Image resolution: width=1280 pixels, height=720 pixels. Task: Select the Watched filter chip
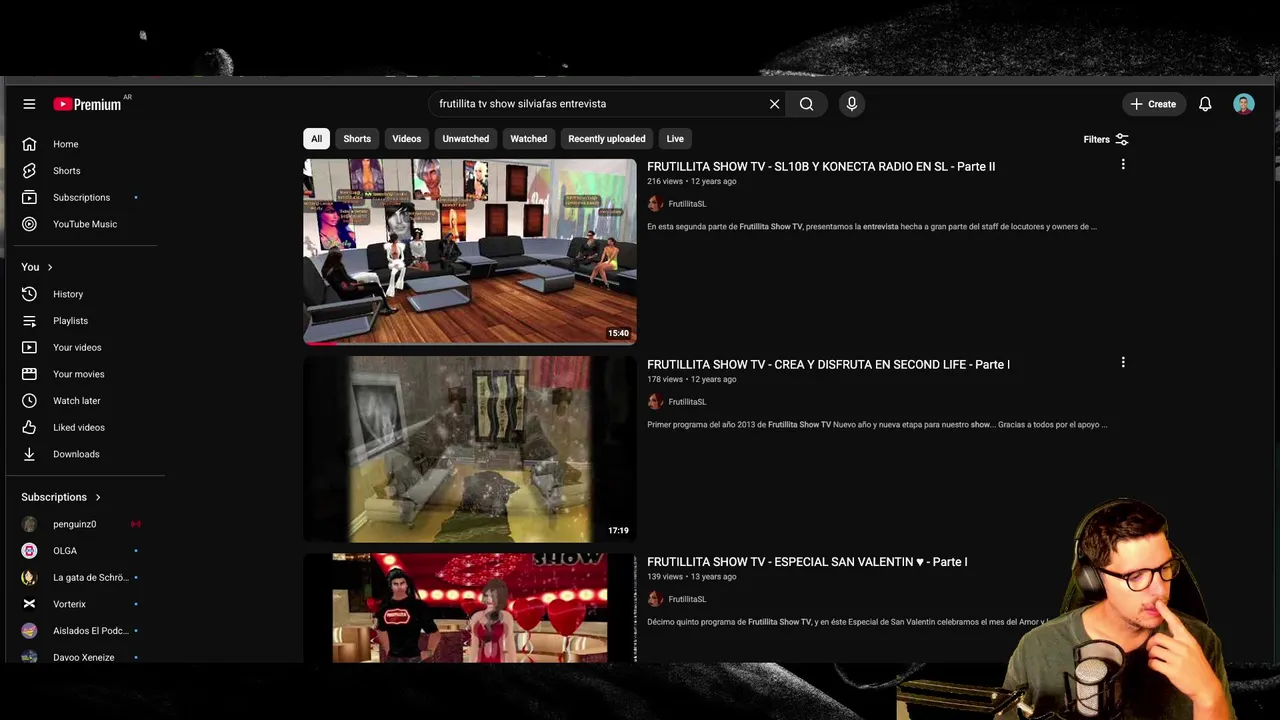(x=528, y=139)
